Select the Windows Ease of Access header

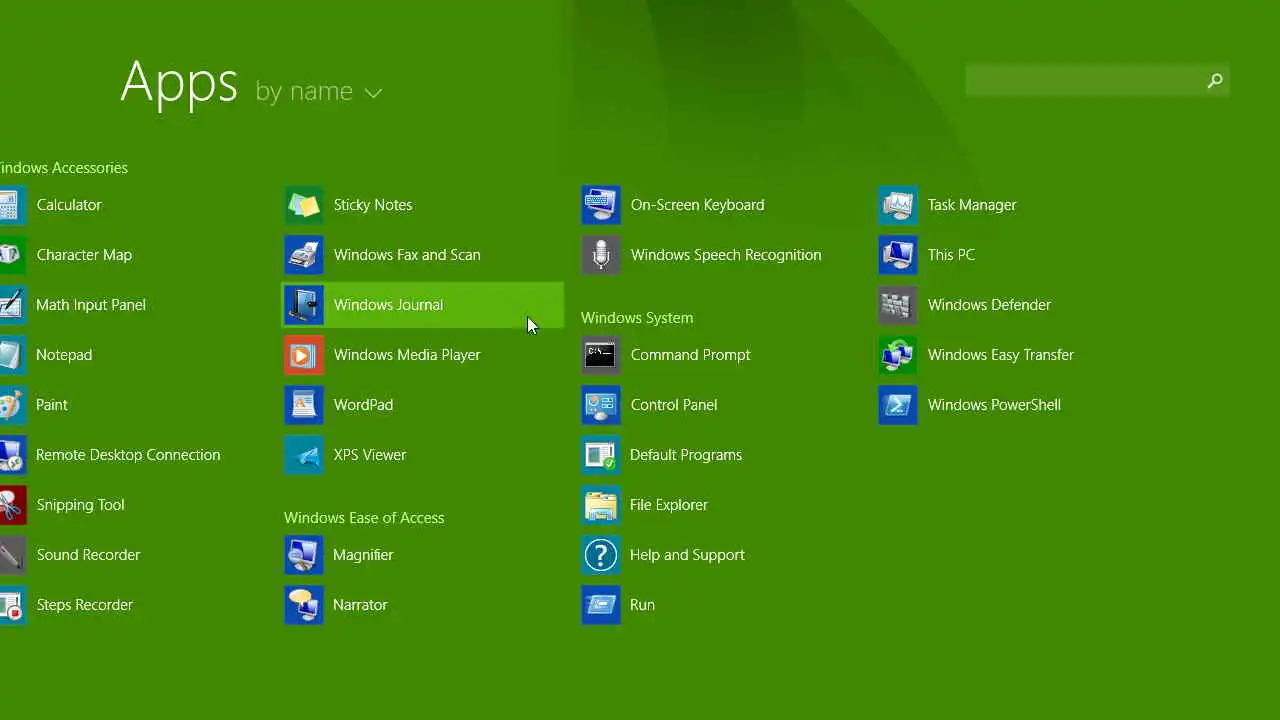[364, 518]
